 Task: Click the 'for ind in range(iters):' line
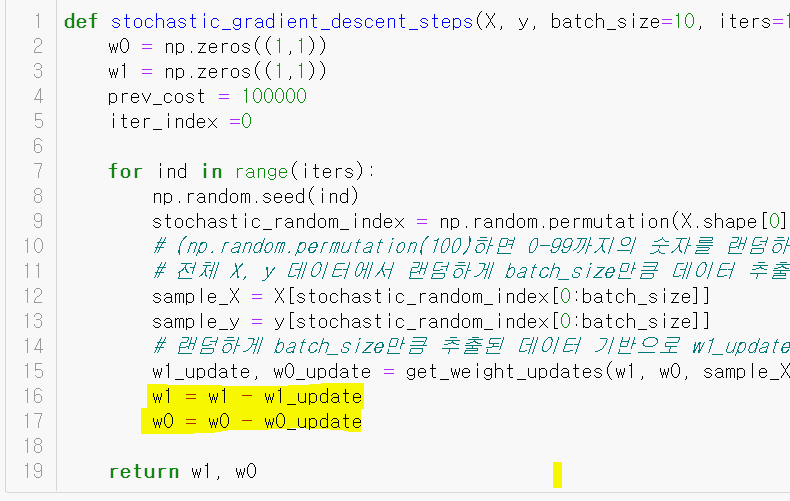click(x=242, y=171)
